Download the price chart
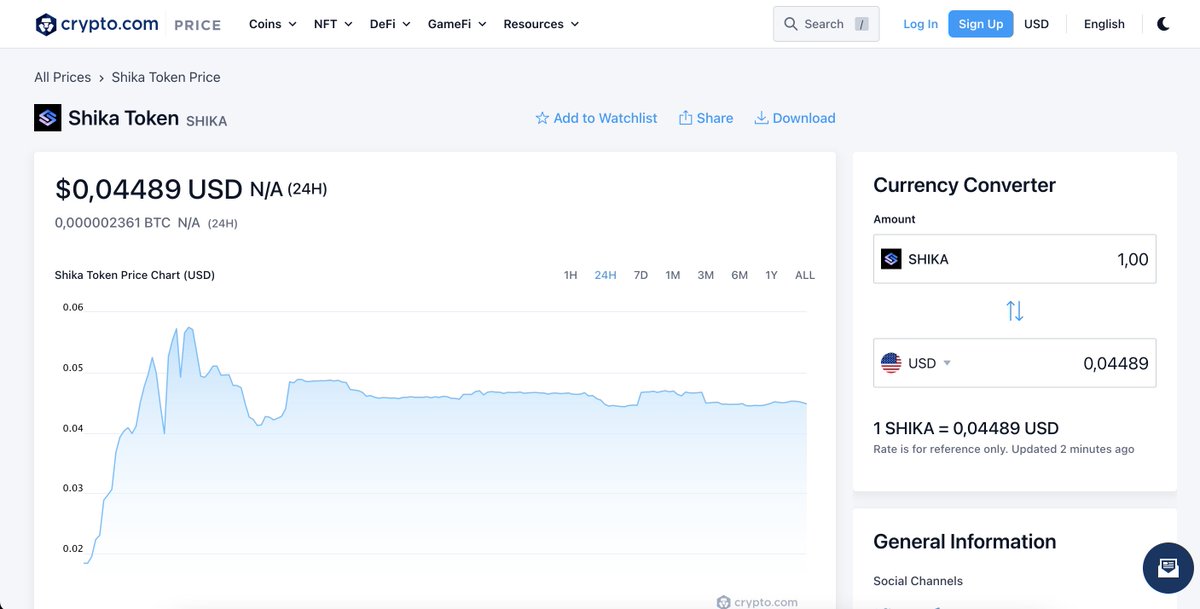 point(795,118)
